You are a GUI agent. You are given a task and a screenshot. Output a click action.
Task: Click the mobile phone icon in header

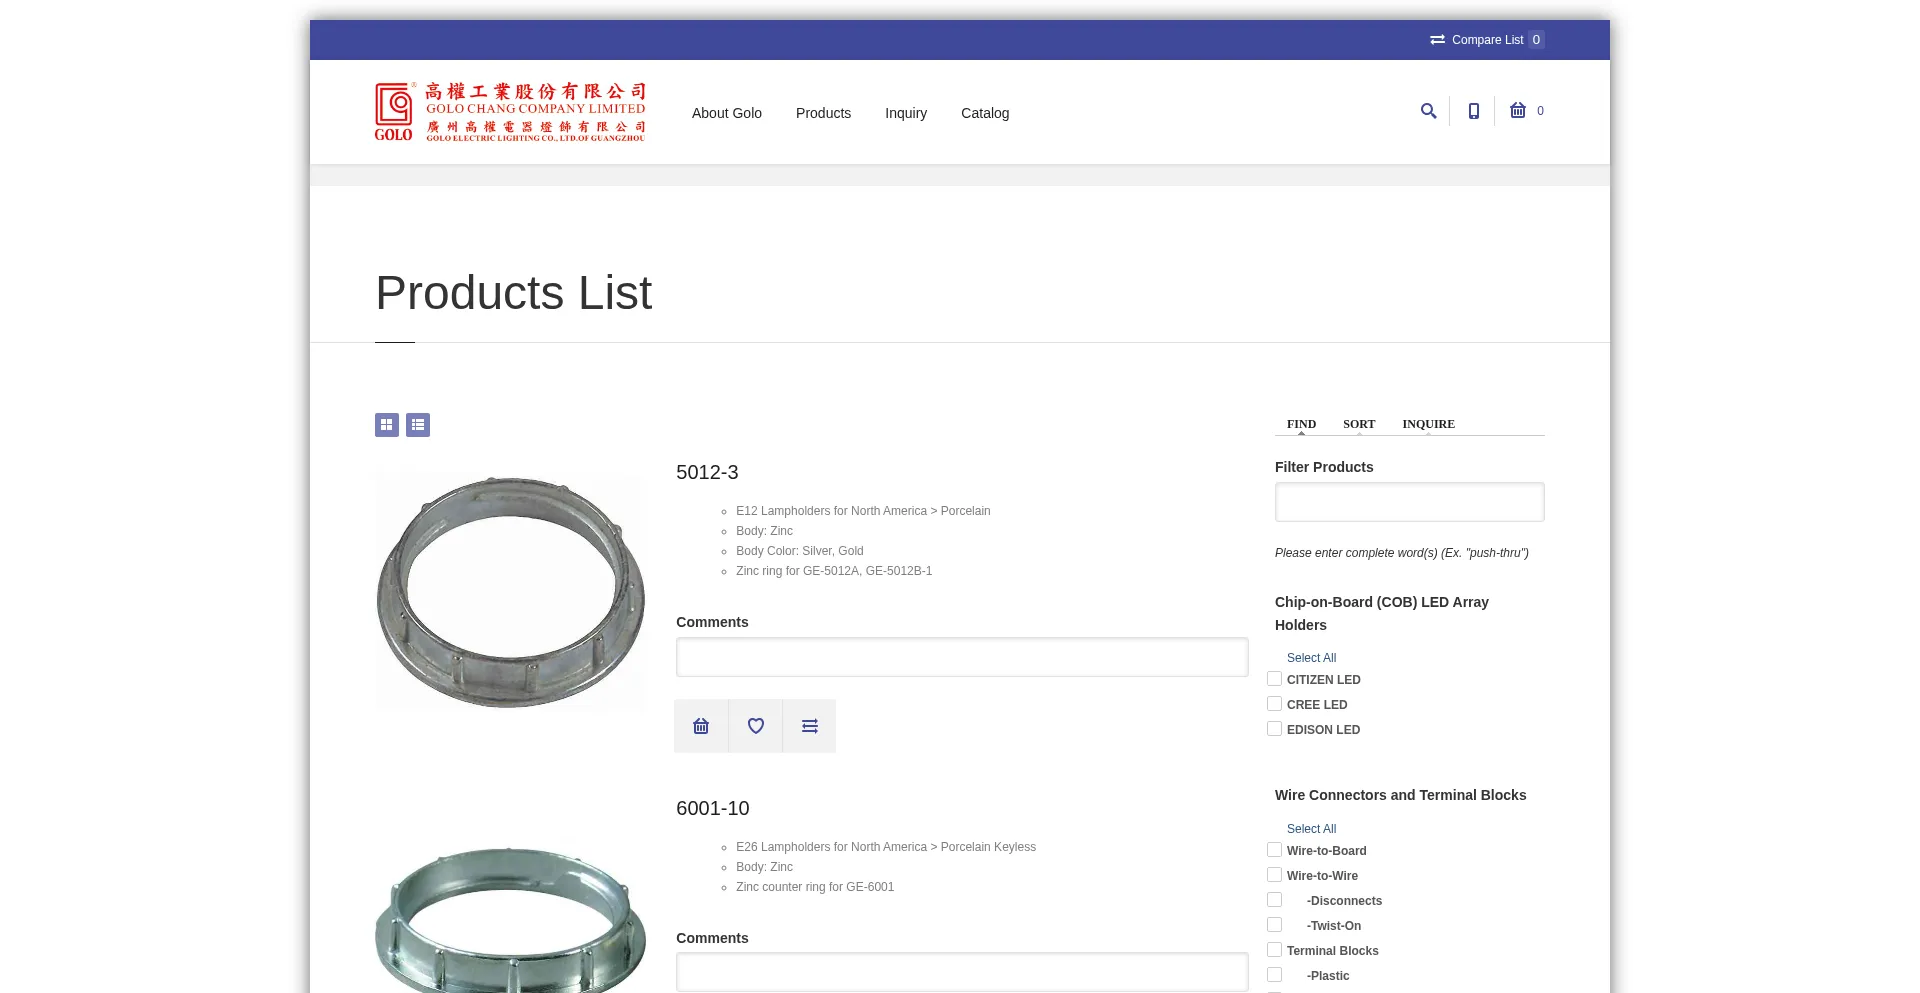coord(1473,111)
